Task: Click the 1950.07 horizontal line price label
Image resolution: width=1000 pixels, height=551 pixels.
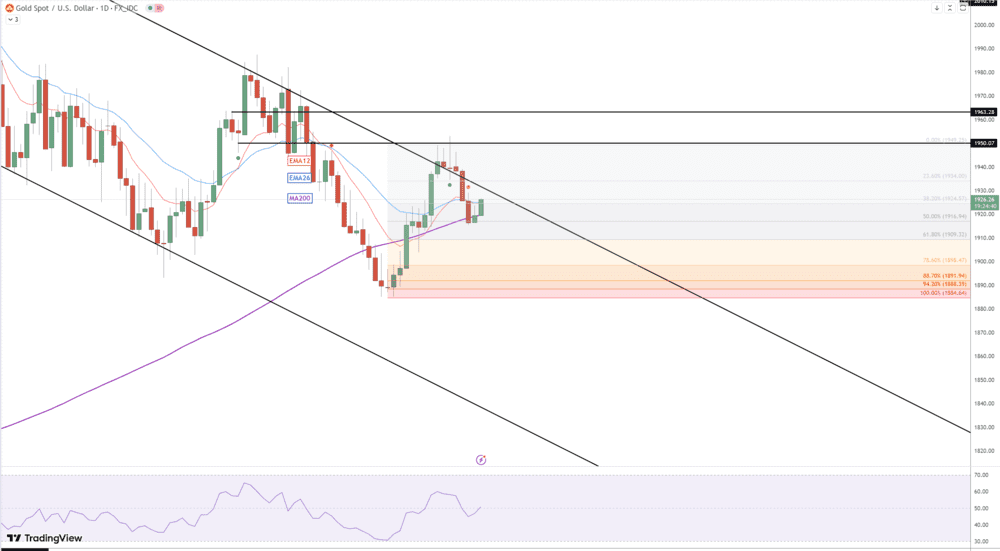Action: point(984,143)
